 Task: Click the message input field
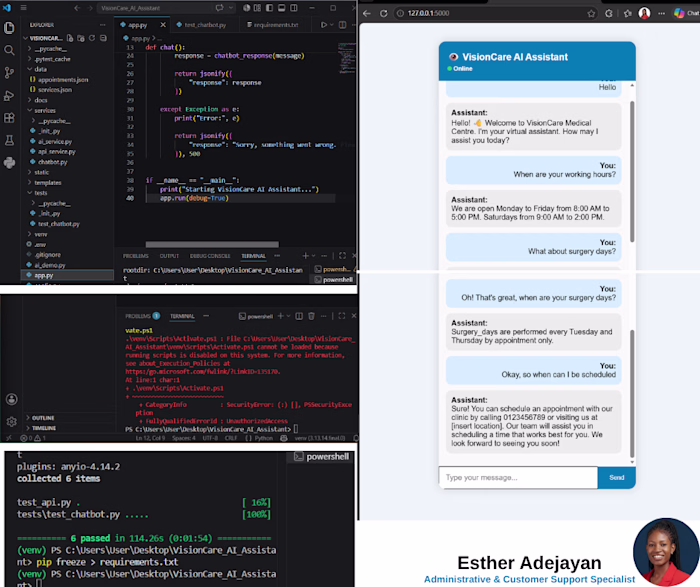click(518, 478)
